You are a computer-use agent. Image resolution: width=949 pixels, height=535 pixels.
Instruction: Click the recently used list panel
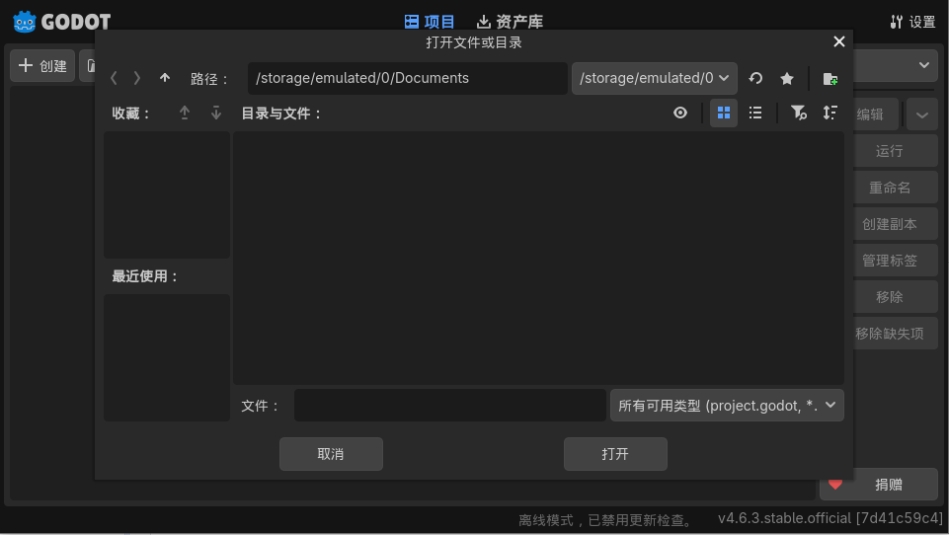tap(167, 358)
